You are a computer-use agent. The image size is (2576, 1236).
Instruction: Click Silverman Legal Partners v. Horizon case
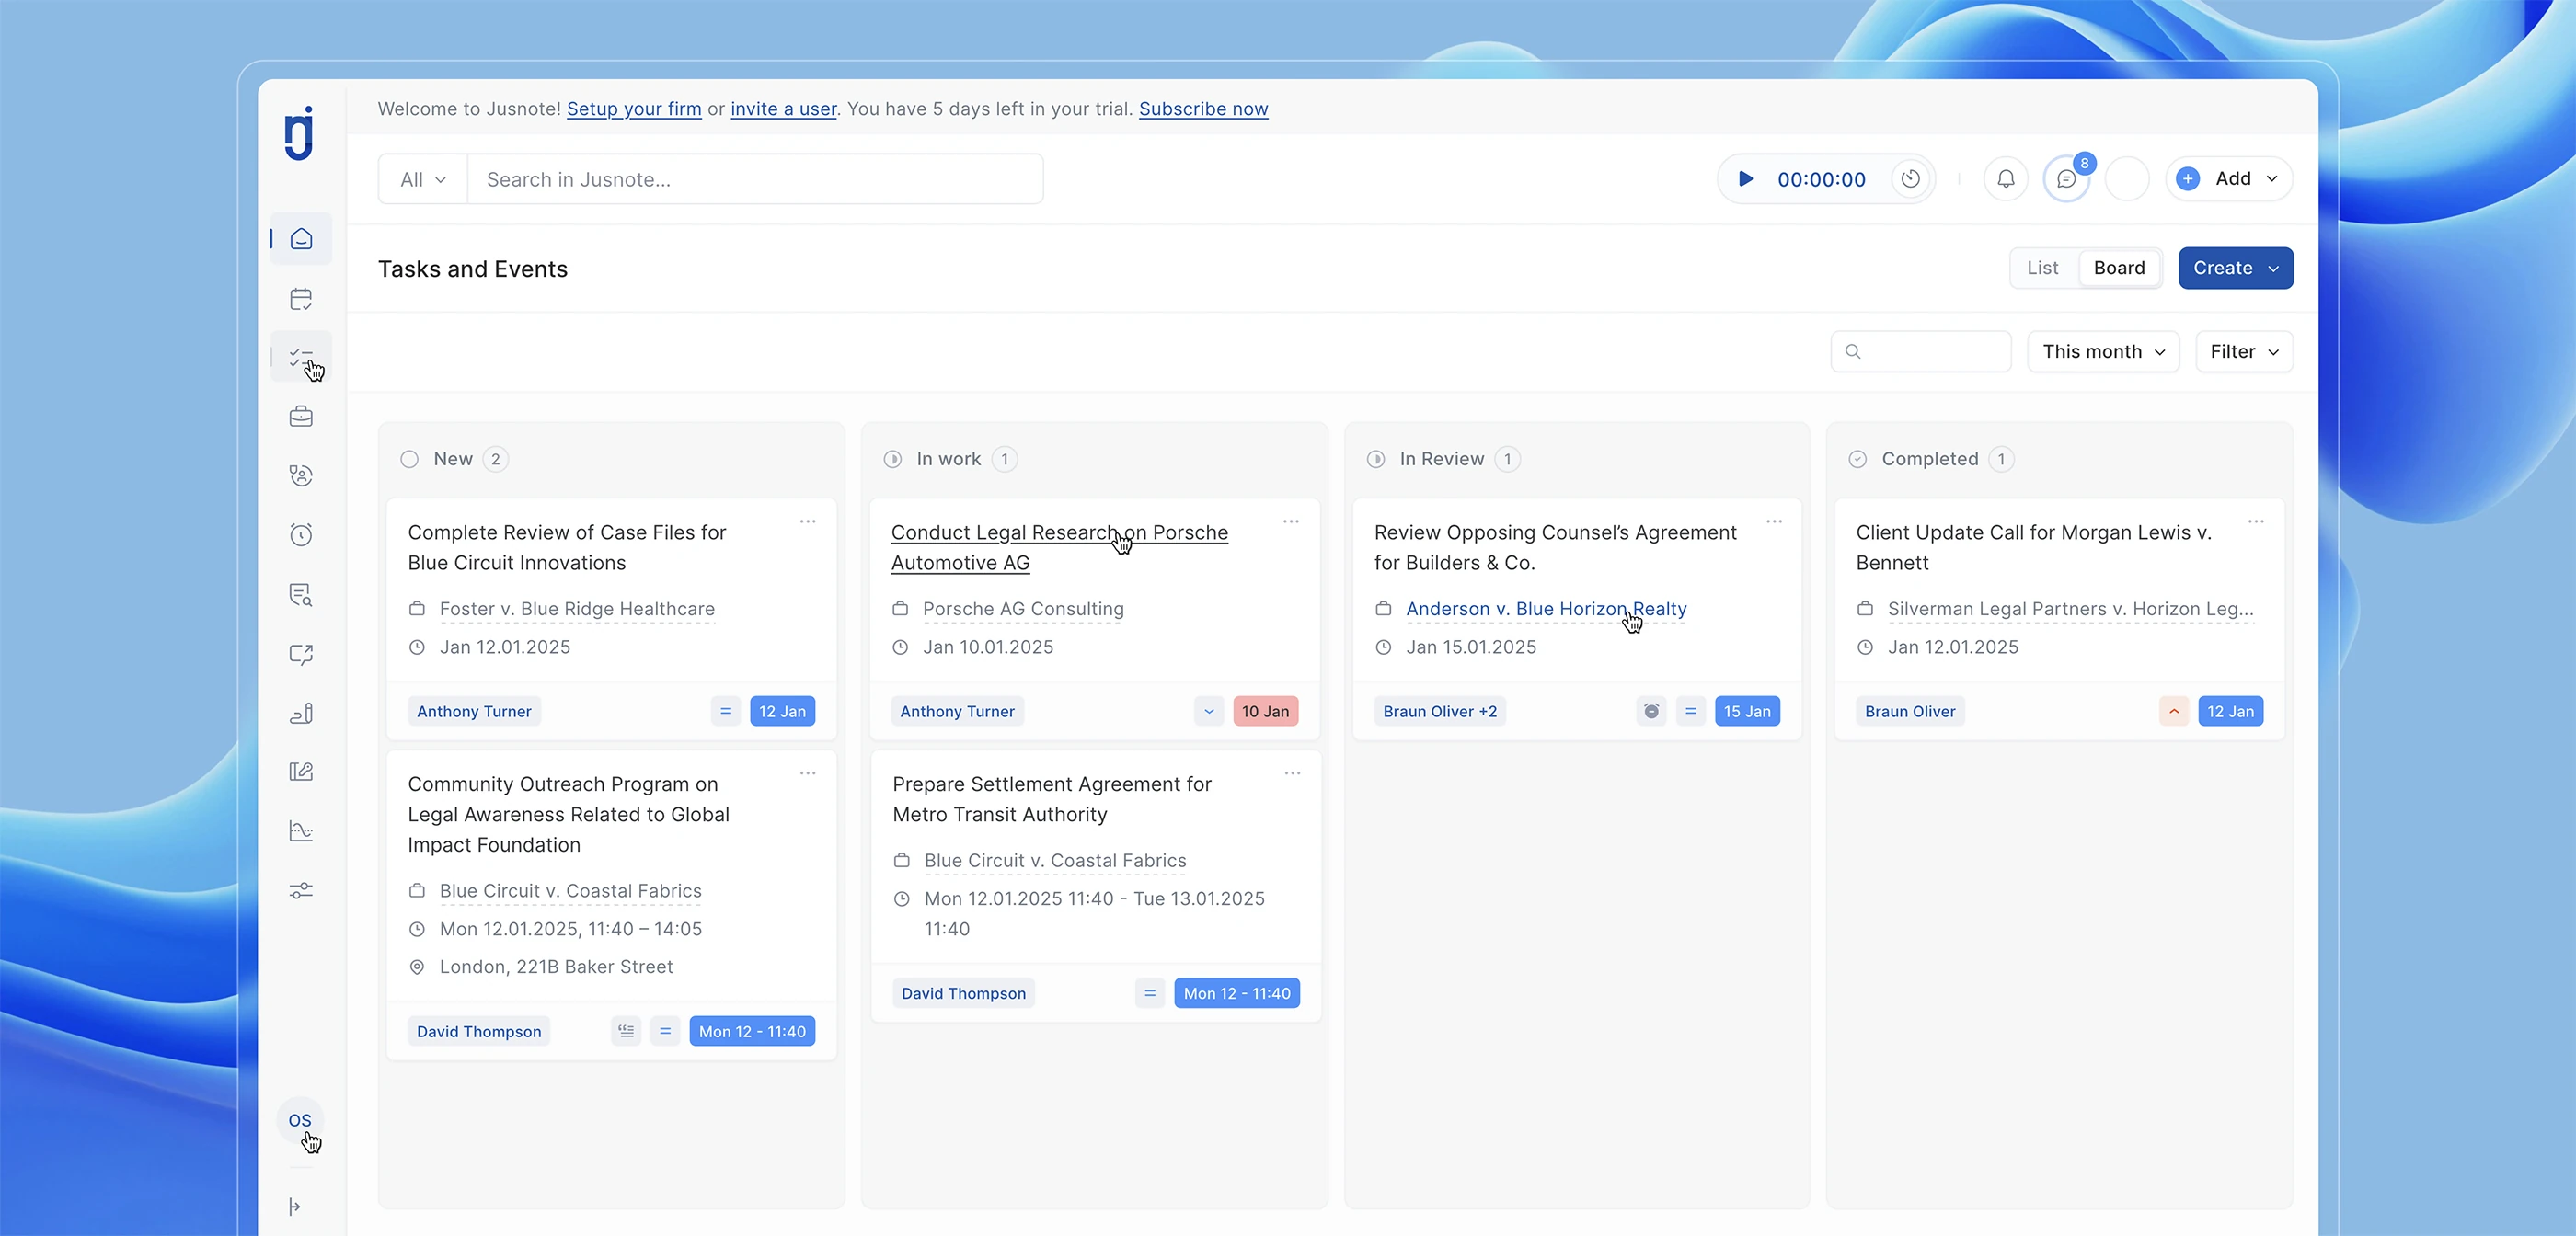click(x=2070, y=609)
